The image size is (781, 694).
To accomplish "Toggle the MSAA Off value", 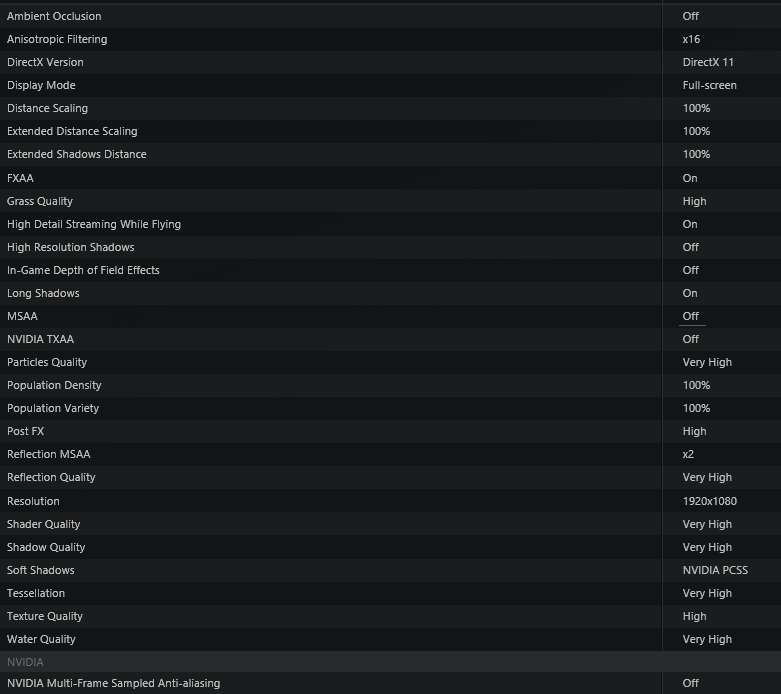I will coord(690,316).
